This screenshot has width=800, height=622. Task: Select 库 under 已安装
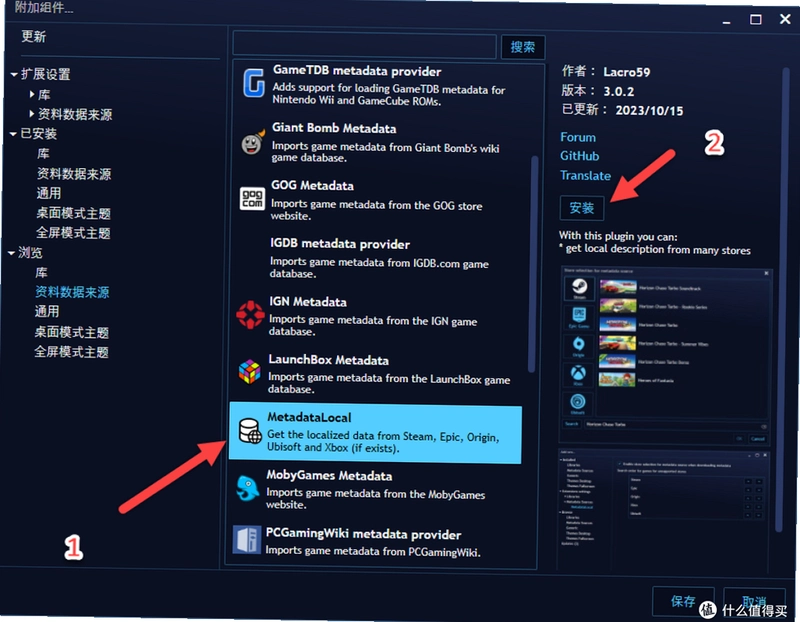pos(43,154)
